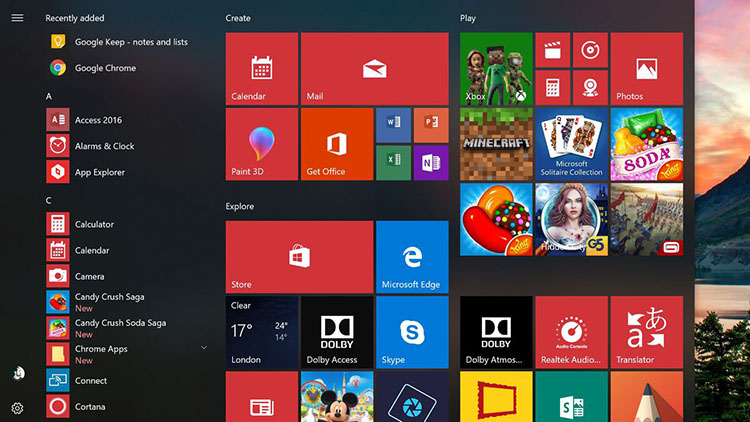Viewport: 750px width, 422px height.
Task: Click the user account avatar
Action: (18, 373)
